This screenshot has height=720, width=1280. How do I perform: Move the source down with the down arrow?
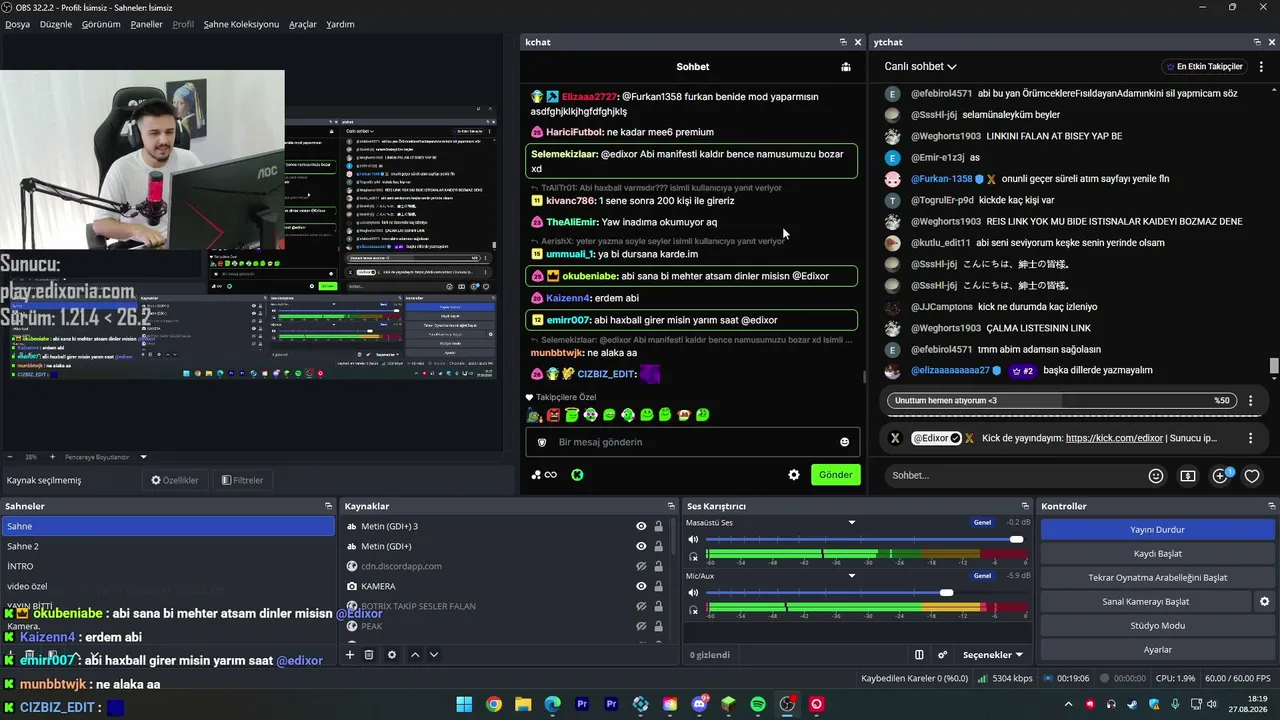point(434,655)
